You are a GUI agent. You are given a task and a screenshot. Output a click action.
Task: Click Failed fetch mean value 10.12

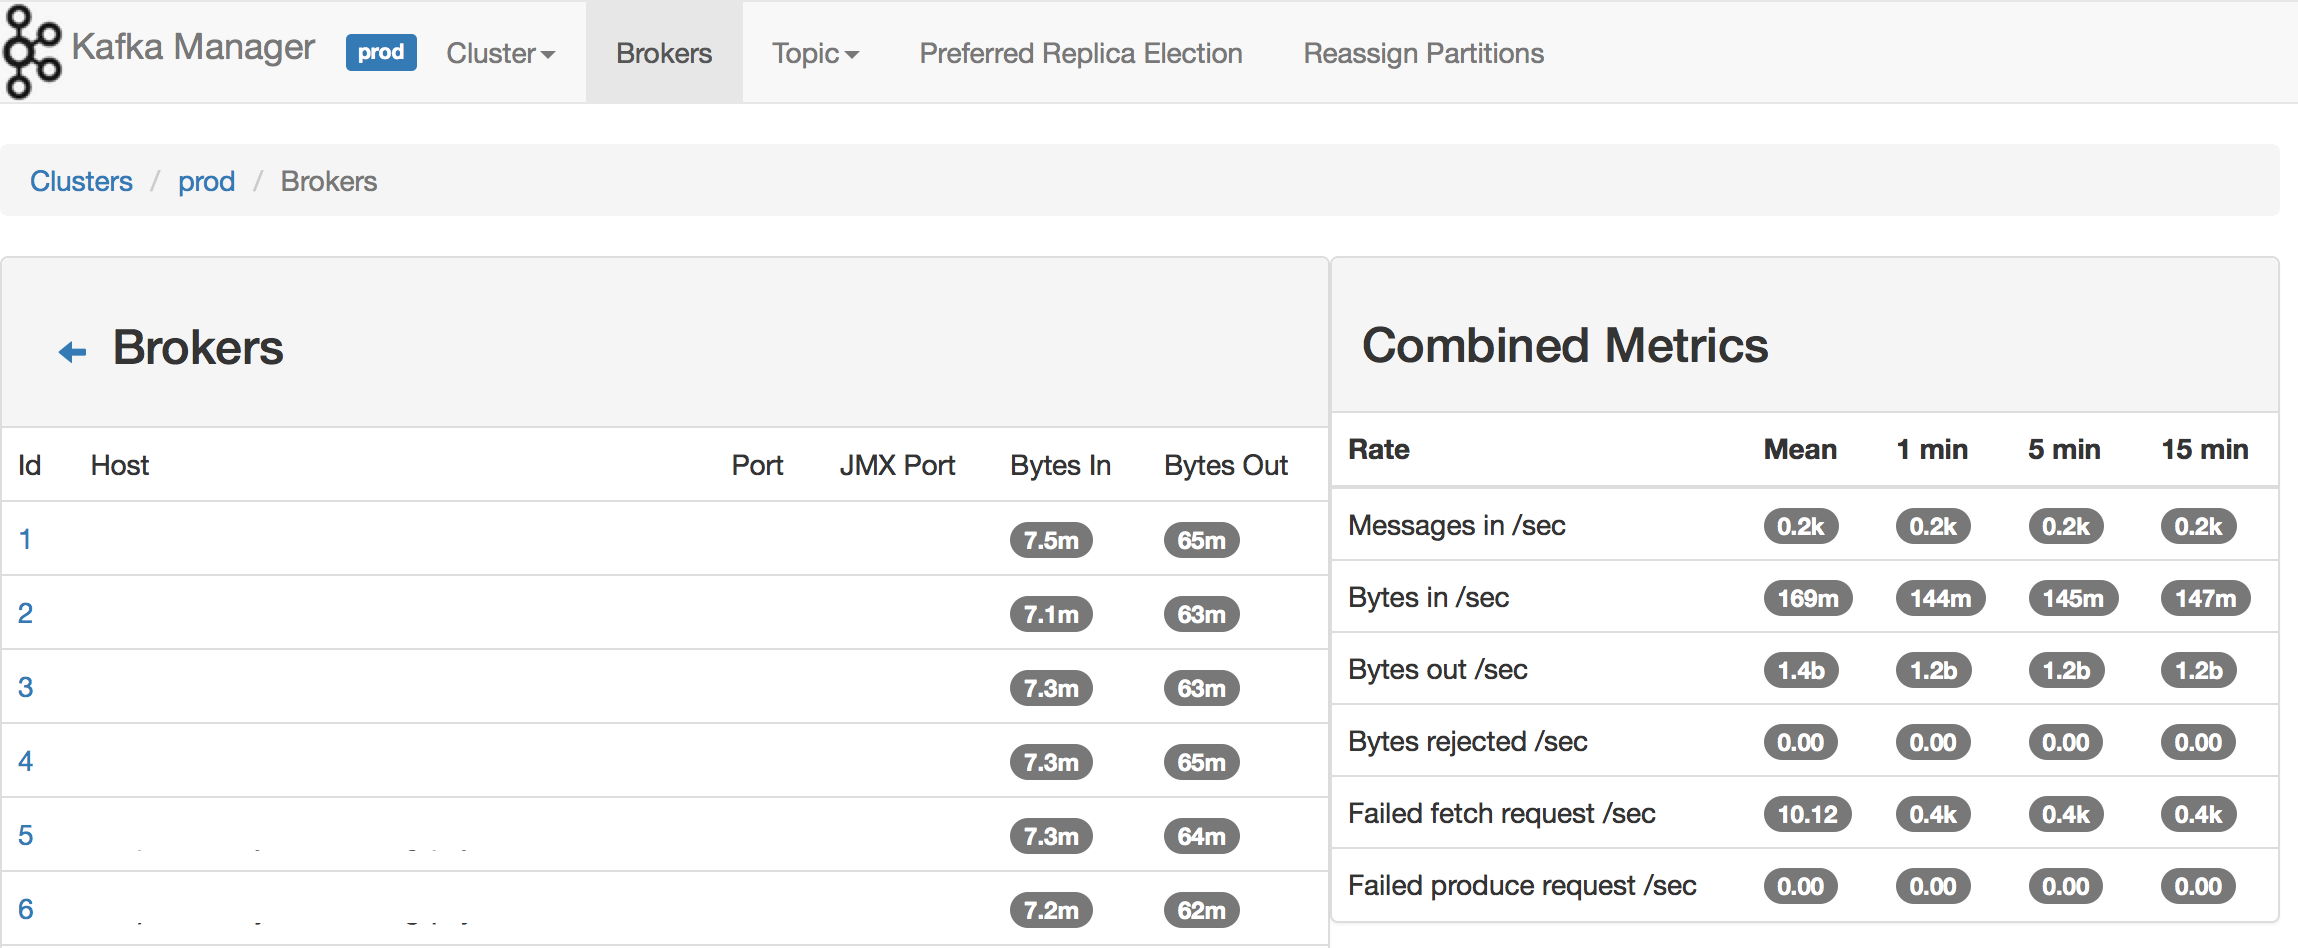tap(1808, 814)
